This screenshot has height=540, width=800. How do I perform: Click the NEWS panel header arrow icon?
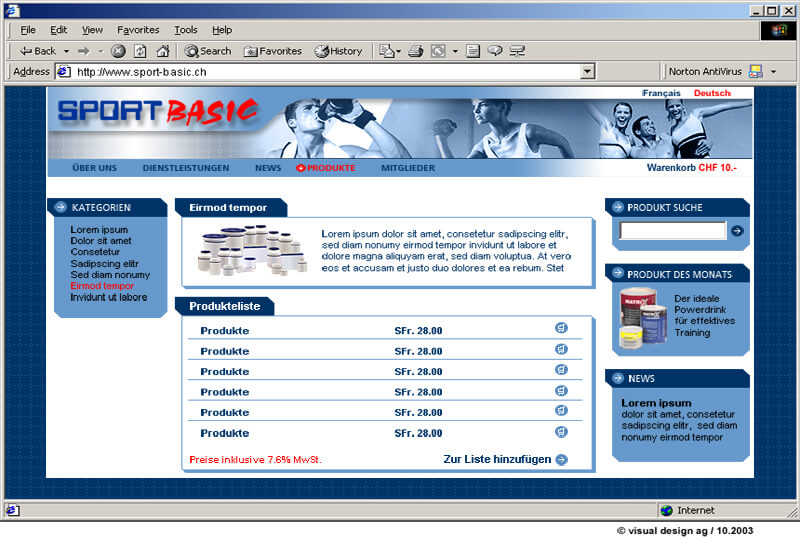(x=618, y=378)
